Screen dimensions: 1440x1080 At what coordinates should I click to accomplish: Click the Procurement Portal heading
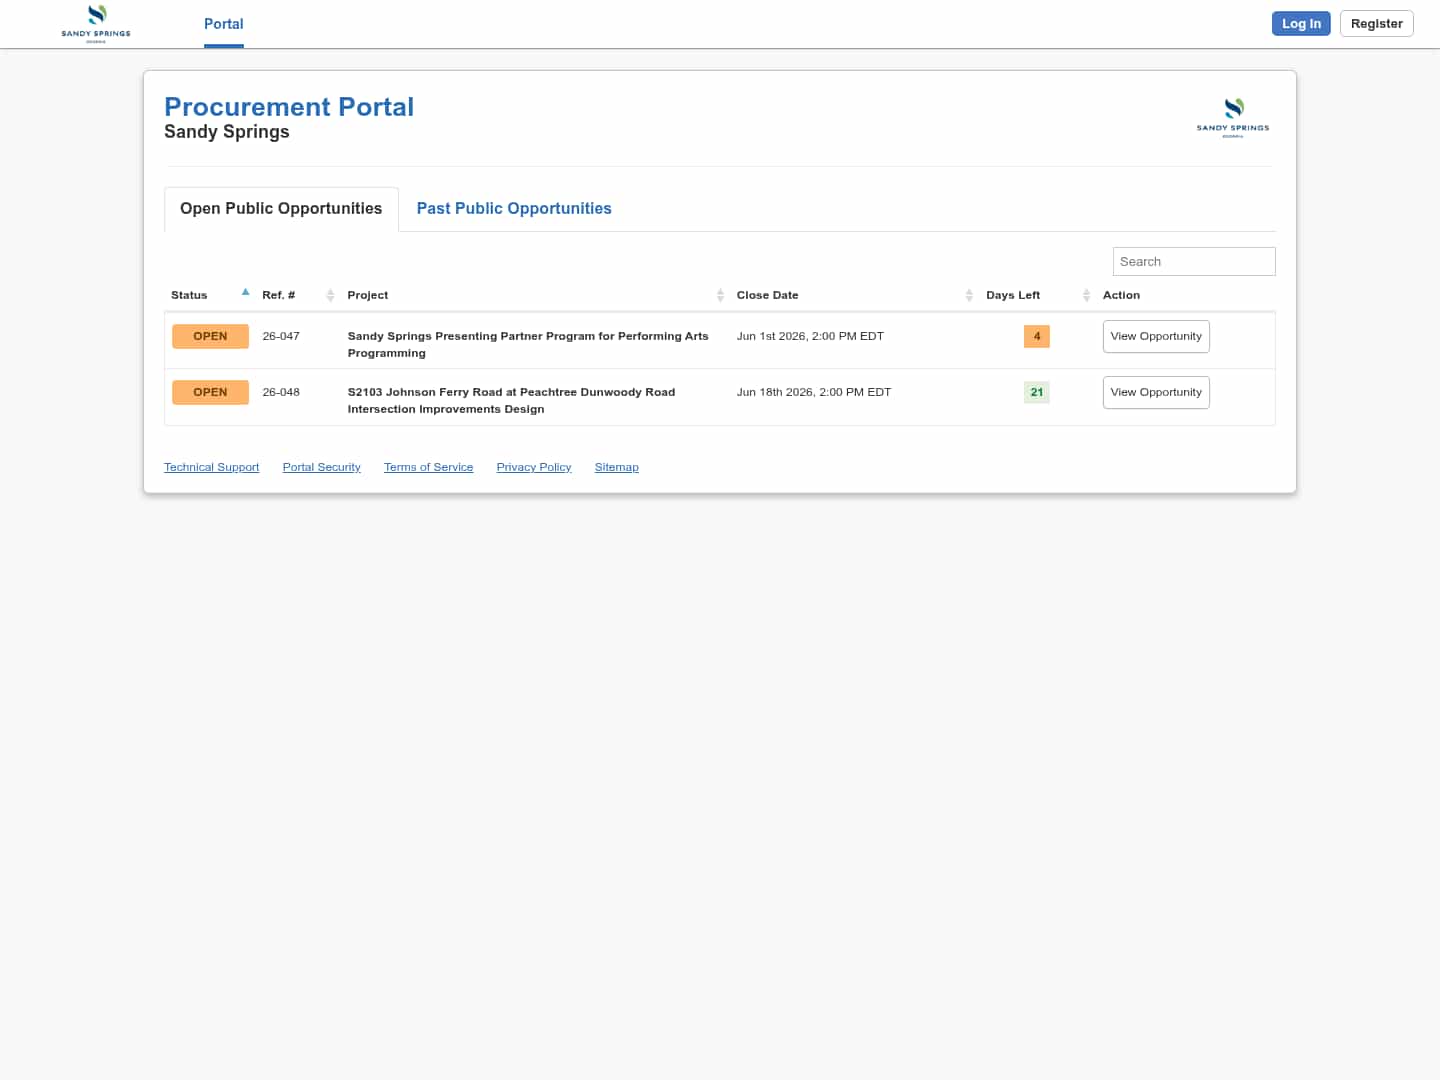click(x=289, y=107)
